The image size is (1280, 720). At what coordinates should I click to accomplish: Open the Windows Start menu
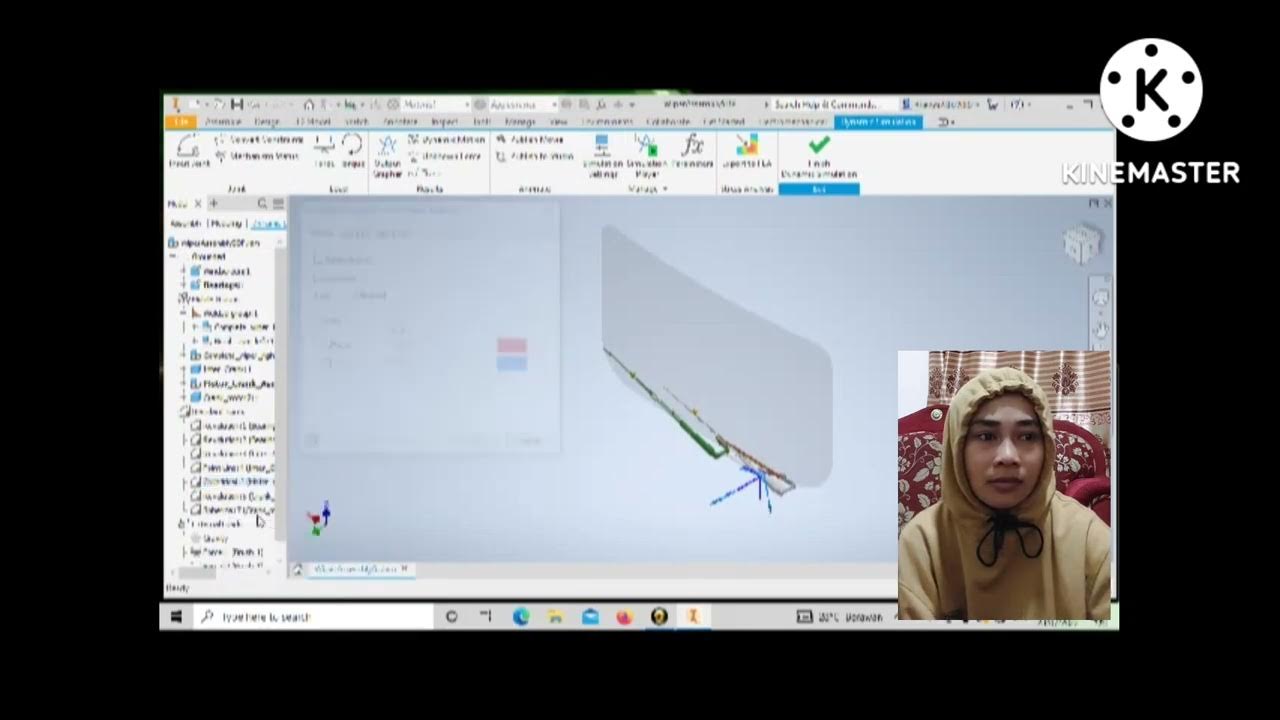pyautogui.click(x=176, y=617)
